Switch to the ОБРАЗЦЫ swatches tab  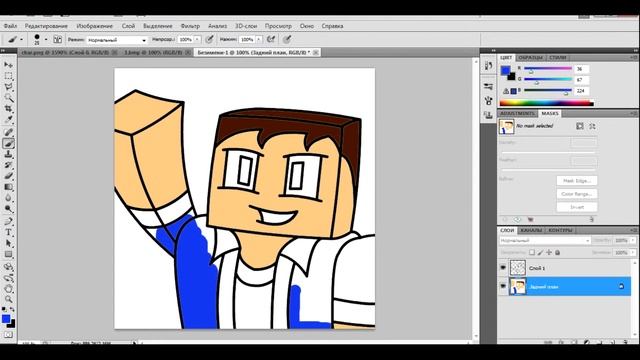[530, 58]
